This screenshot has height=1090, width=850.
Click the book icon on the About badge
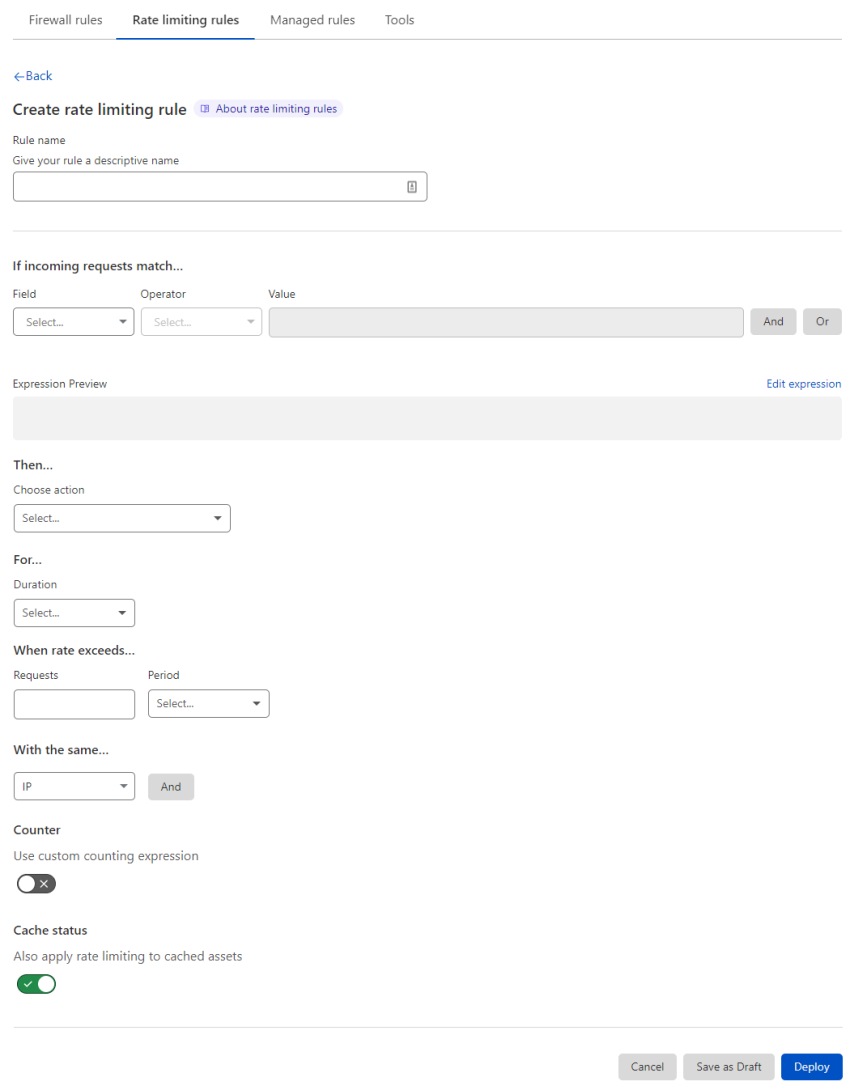click(204, 108)
